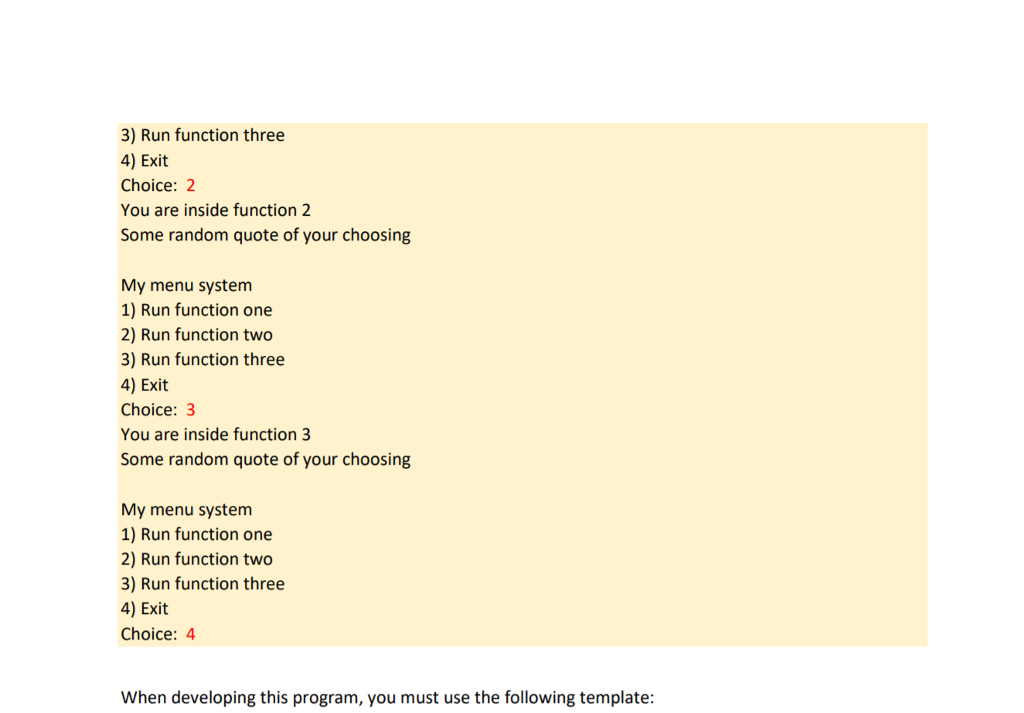Click "3) Run function three" in menu ending Choice 4
Screen dimensions: 1024x713
(x=202, y=584)
